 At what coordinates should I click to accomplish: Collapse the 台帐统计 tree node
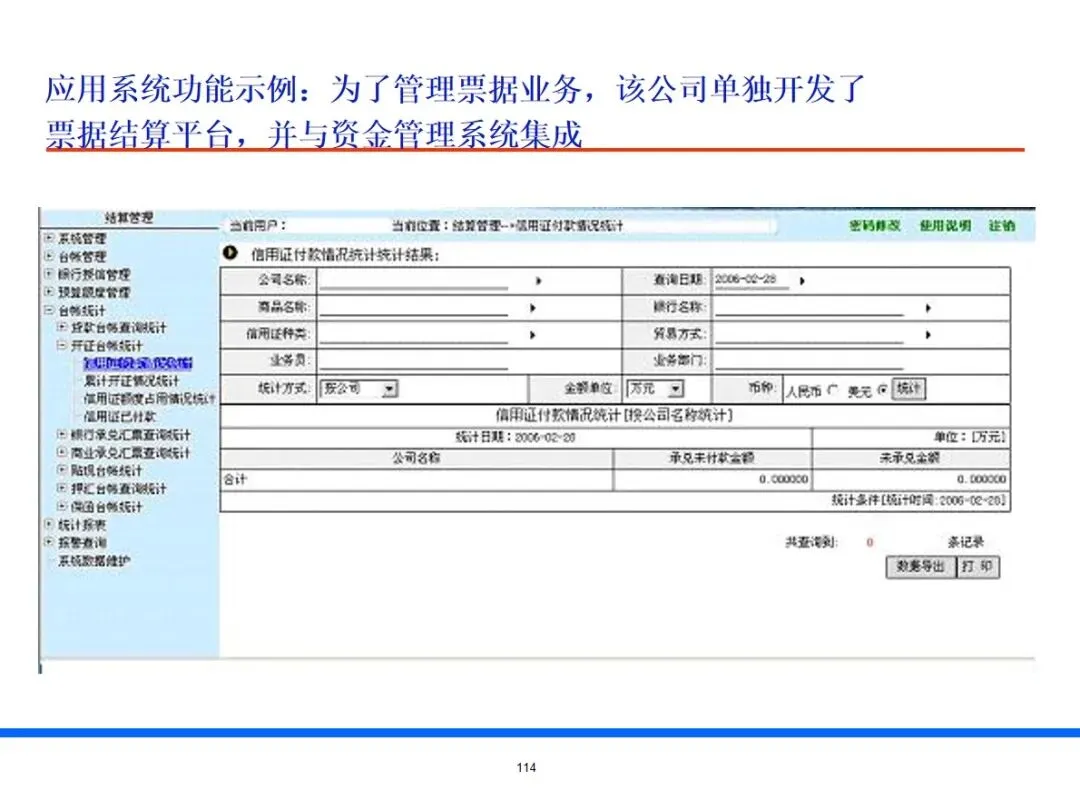[49, 310]
